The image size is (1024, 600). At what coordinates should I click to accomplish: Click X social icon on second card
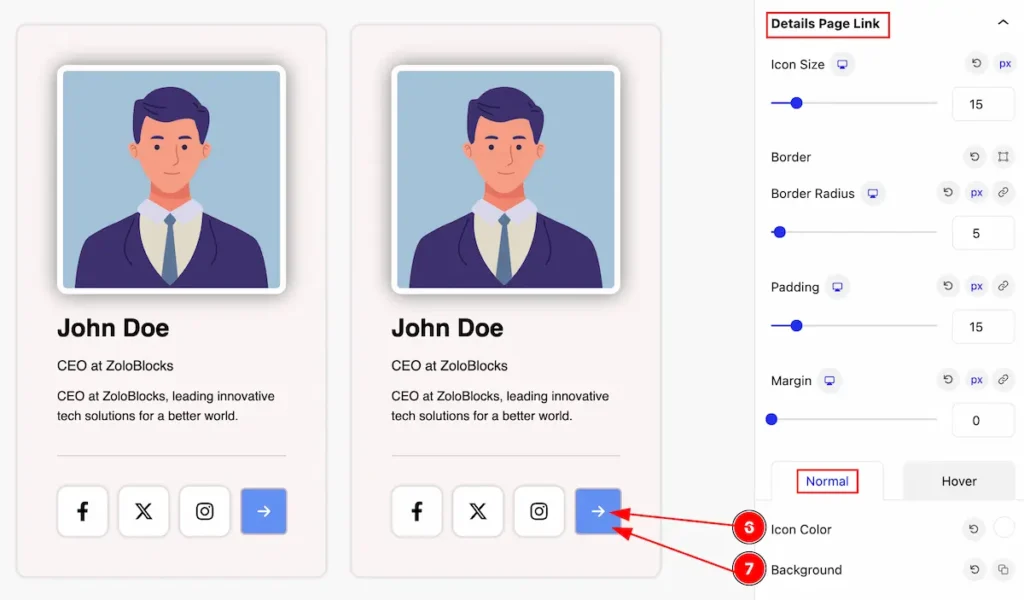(x=478, y=511)
